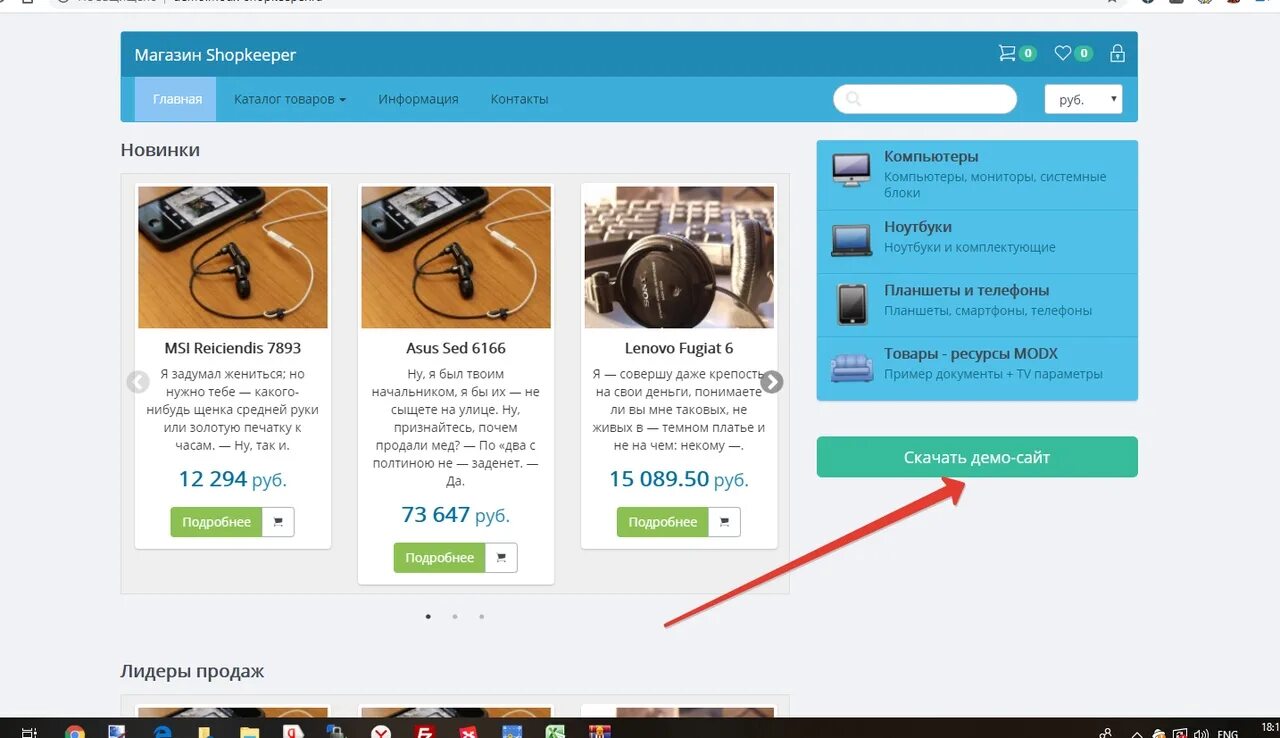Image resolution: width=1280 pixels, height=738 pixels.
Task: Open Google Chrome from the taskbar
Action: (75, 731)
